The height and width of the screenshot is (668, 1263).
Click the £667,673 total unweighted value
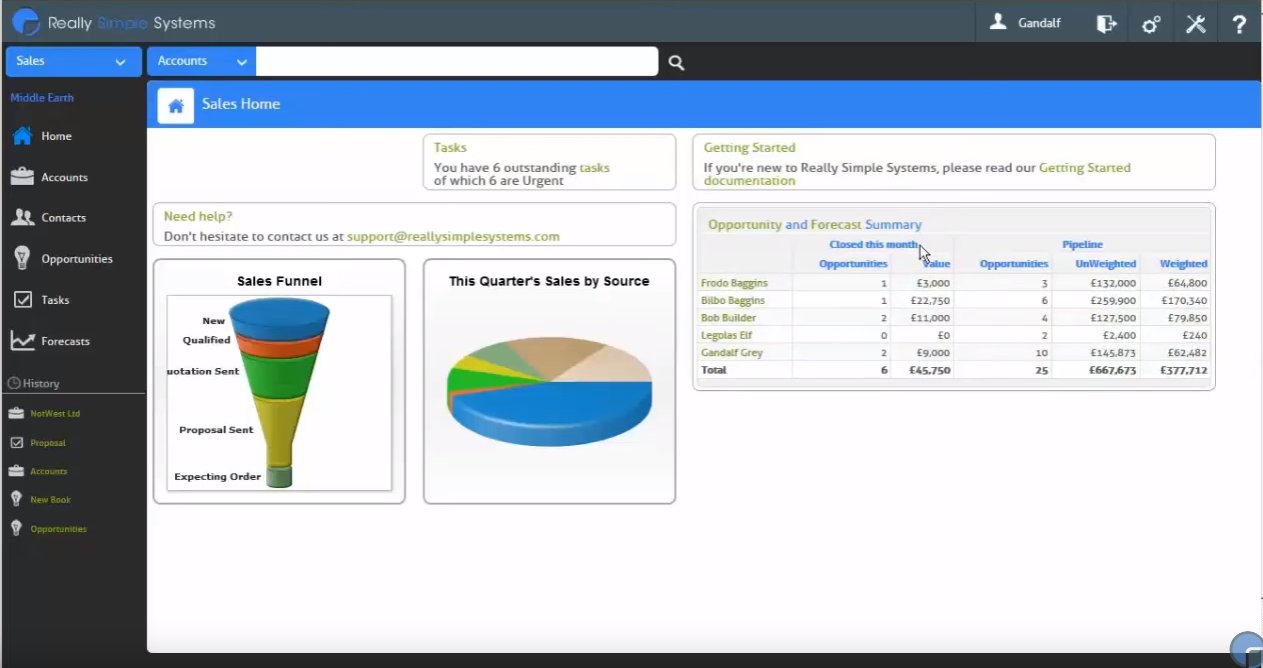tap(1111, 370)
